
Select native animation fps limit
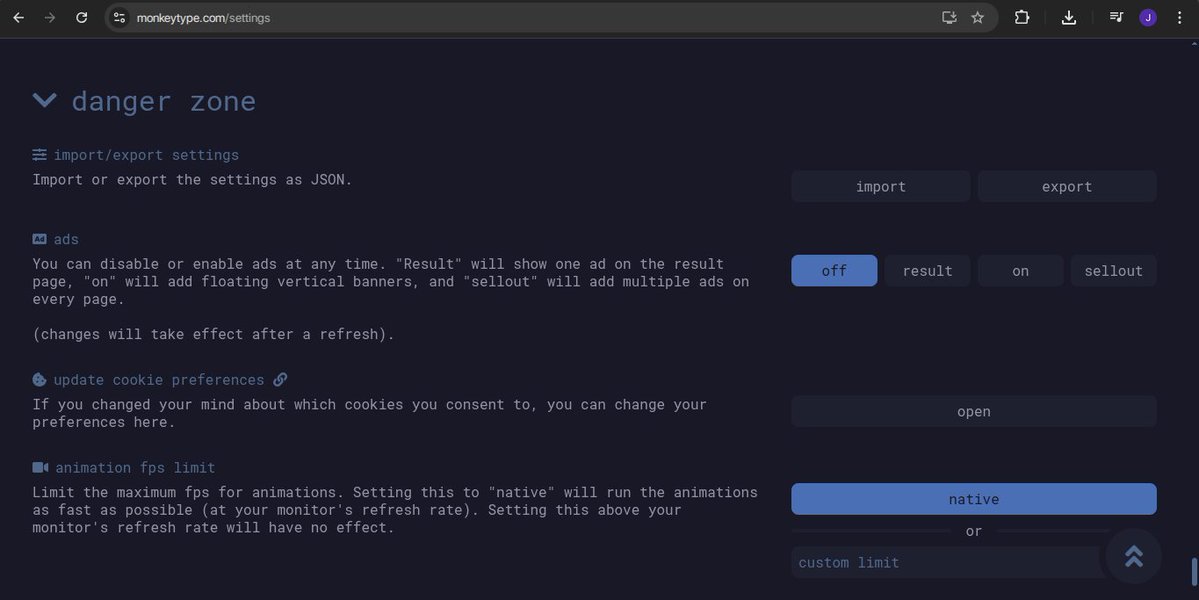pos(973,499)
